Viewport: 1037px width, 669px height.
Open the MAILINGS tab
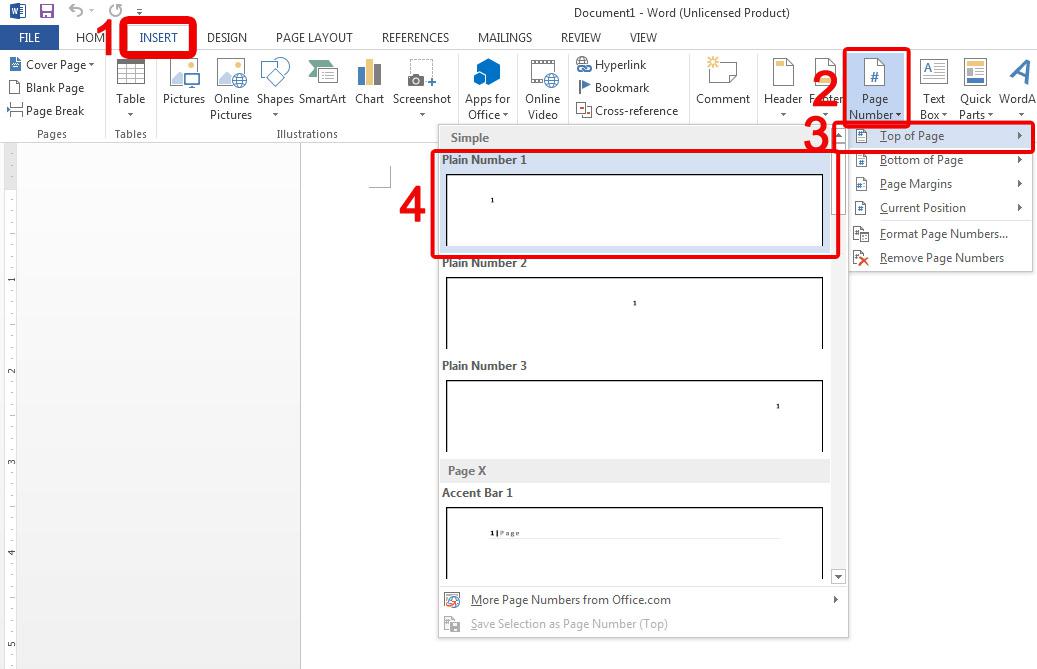505,38
